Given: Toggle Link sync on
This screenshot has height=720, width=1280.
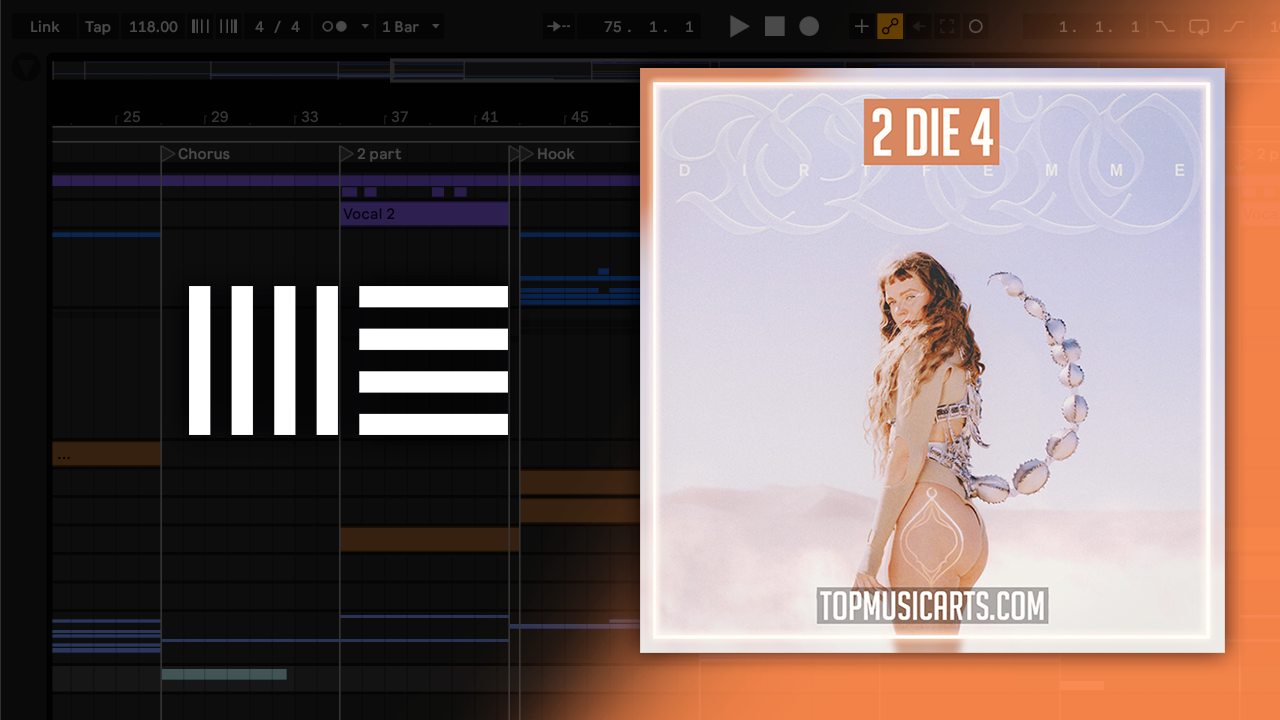Looking at the screenshot, I should [44, 26].
